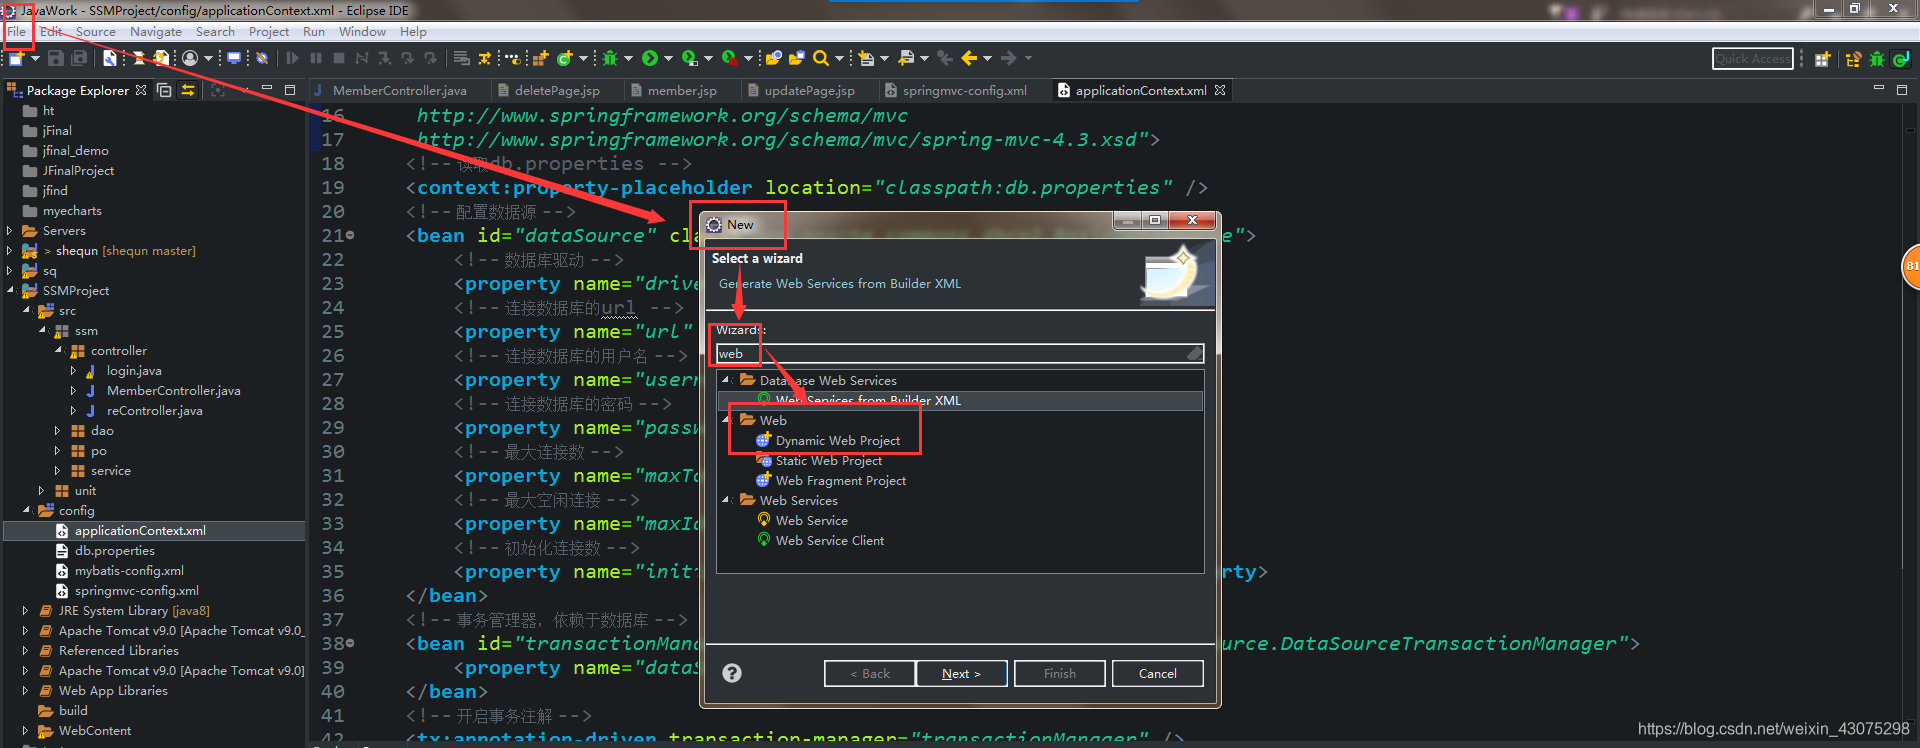1920x748 pixels.
Task: Click the Open Type toolbar icon
Action: point(773,58)
